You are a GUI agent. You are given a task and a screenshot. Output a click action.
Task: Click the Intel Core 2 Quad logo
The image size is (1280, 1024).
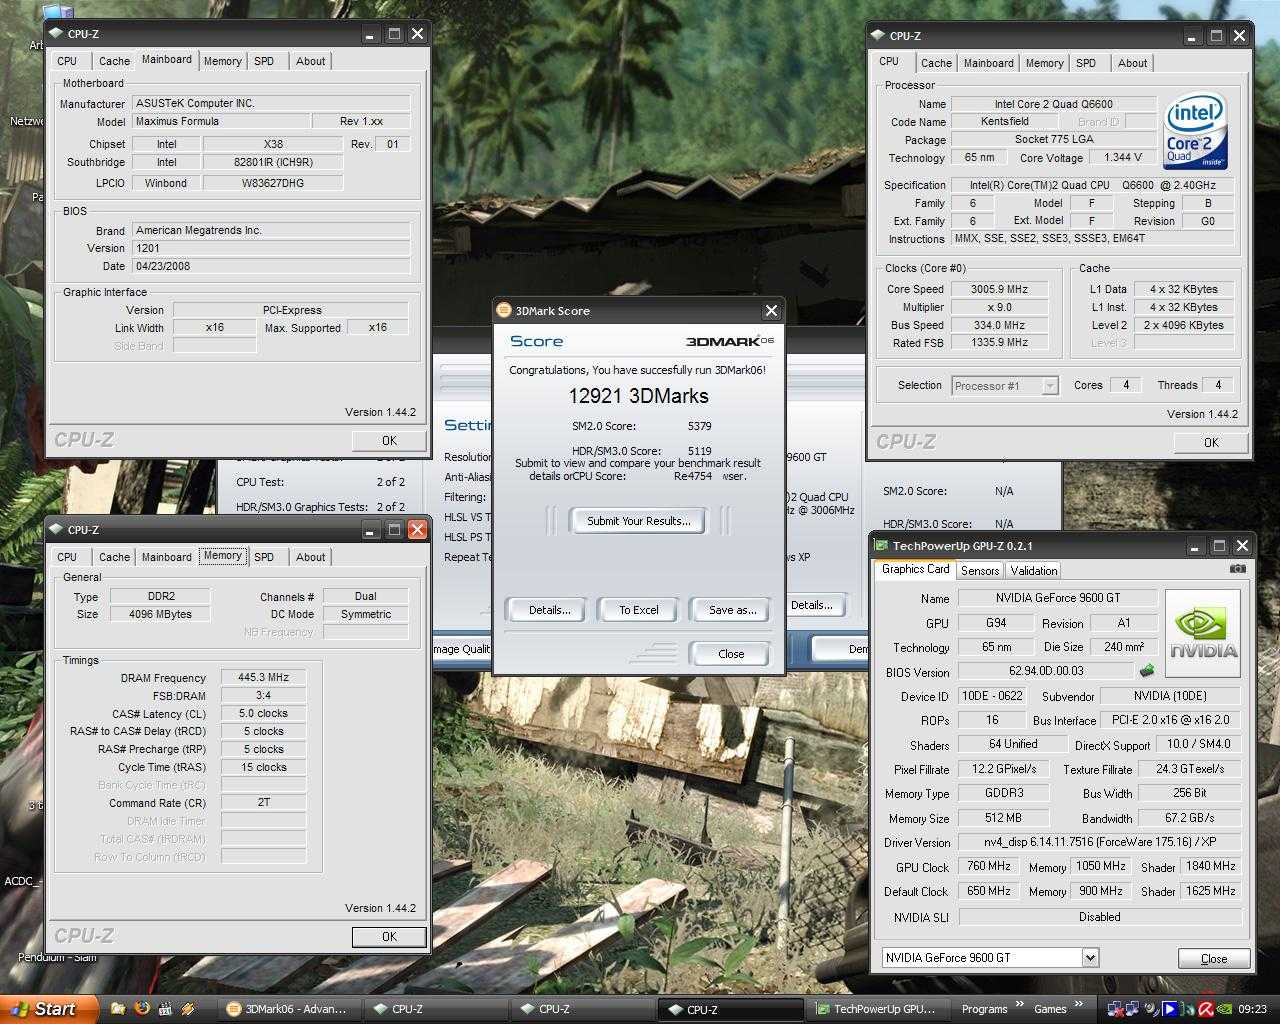pyautogui.click(x=1196, y=133)
